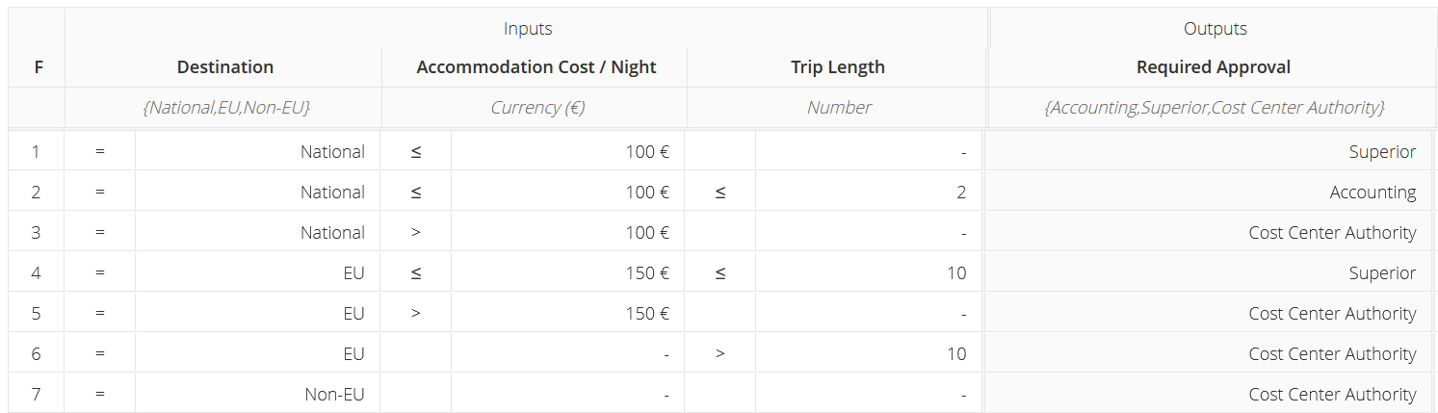This screenshot has width=1438, height=413.
Task: Open the Required Approval output header
Action: [1213, 68]
